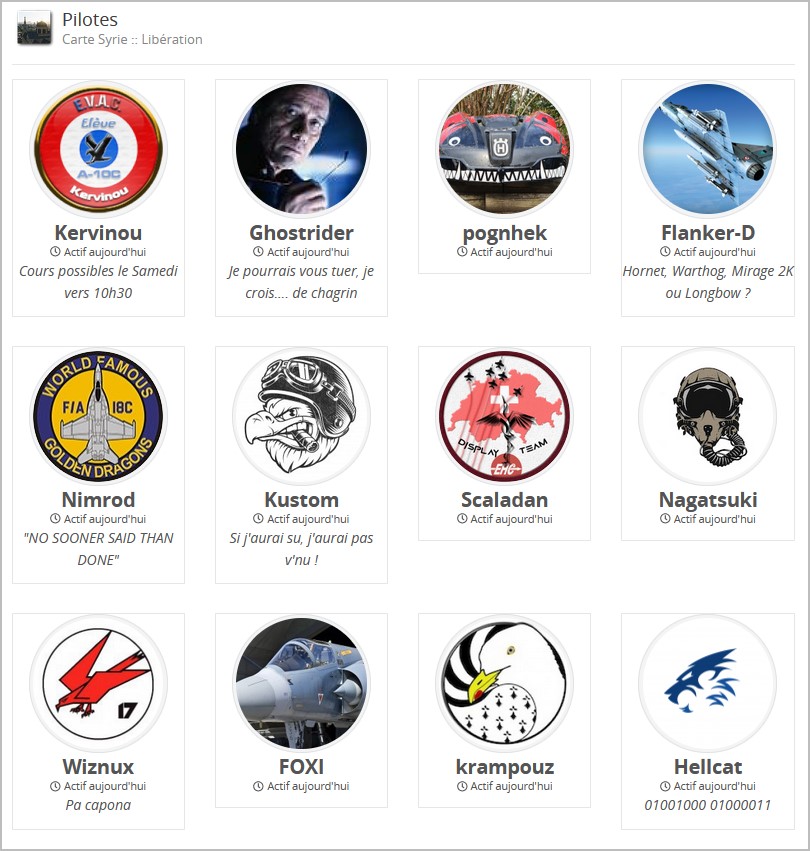Open Kustom's eagle with helmet avatar
The height and width of the screenshot is (851, 810).
pos(301,416)
